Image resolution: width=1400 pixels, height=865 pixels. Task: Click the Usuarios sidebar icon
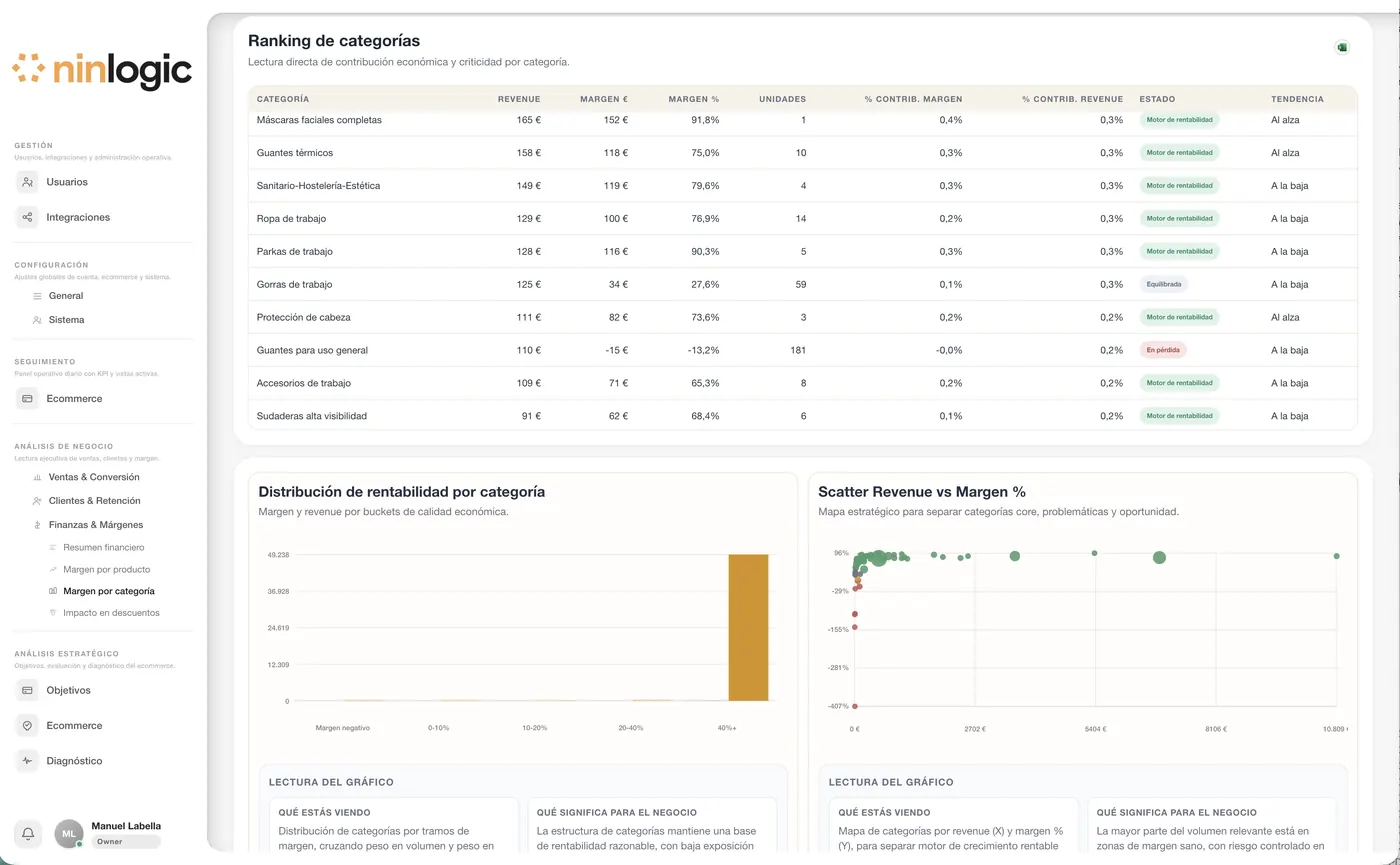tap(27, 182)
